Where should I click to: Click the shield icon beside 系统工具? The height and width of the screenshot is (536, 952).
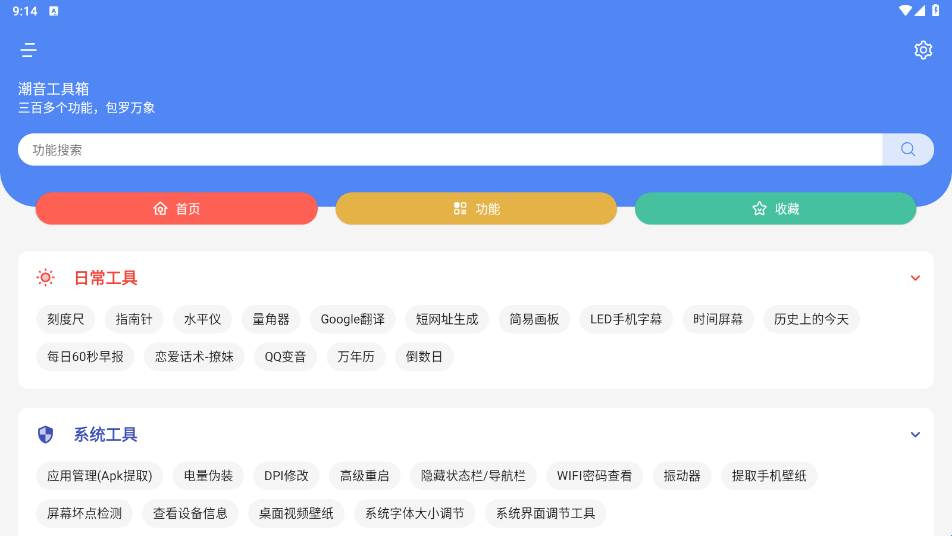pyautogui.click(x=45, y=435)
